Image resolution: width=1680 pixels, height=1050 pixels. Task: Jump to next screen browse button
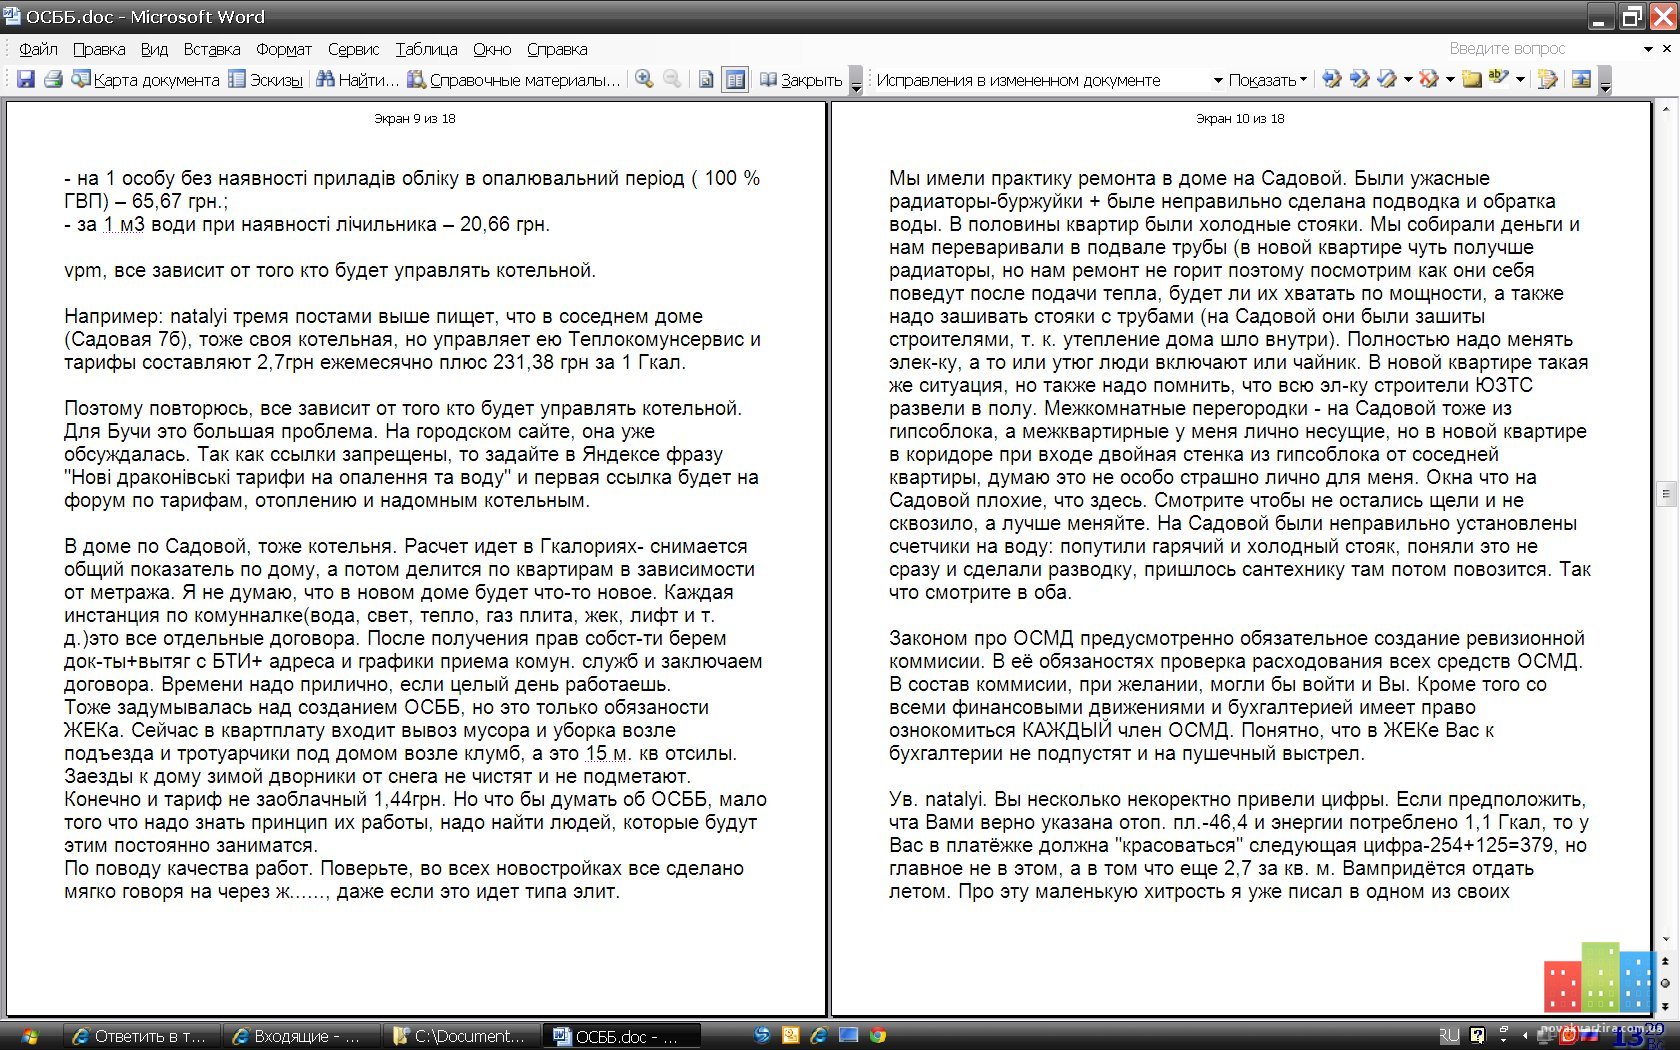(x=1666, y=1006)
